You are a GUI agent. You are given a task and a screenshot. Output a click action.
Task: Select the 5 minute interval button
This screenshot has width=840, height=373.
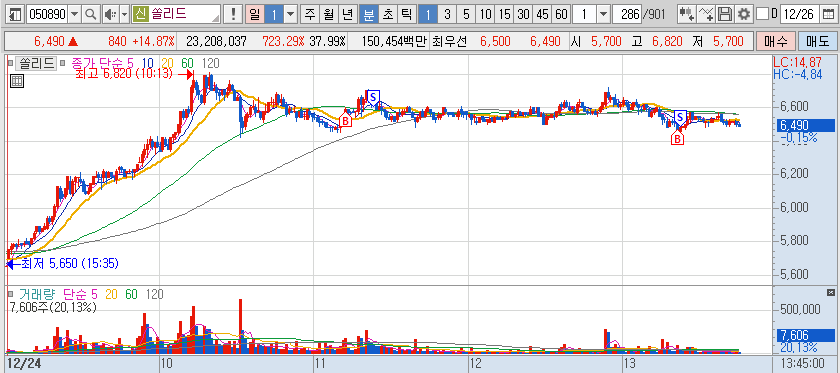coord(466,14)
